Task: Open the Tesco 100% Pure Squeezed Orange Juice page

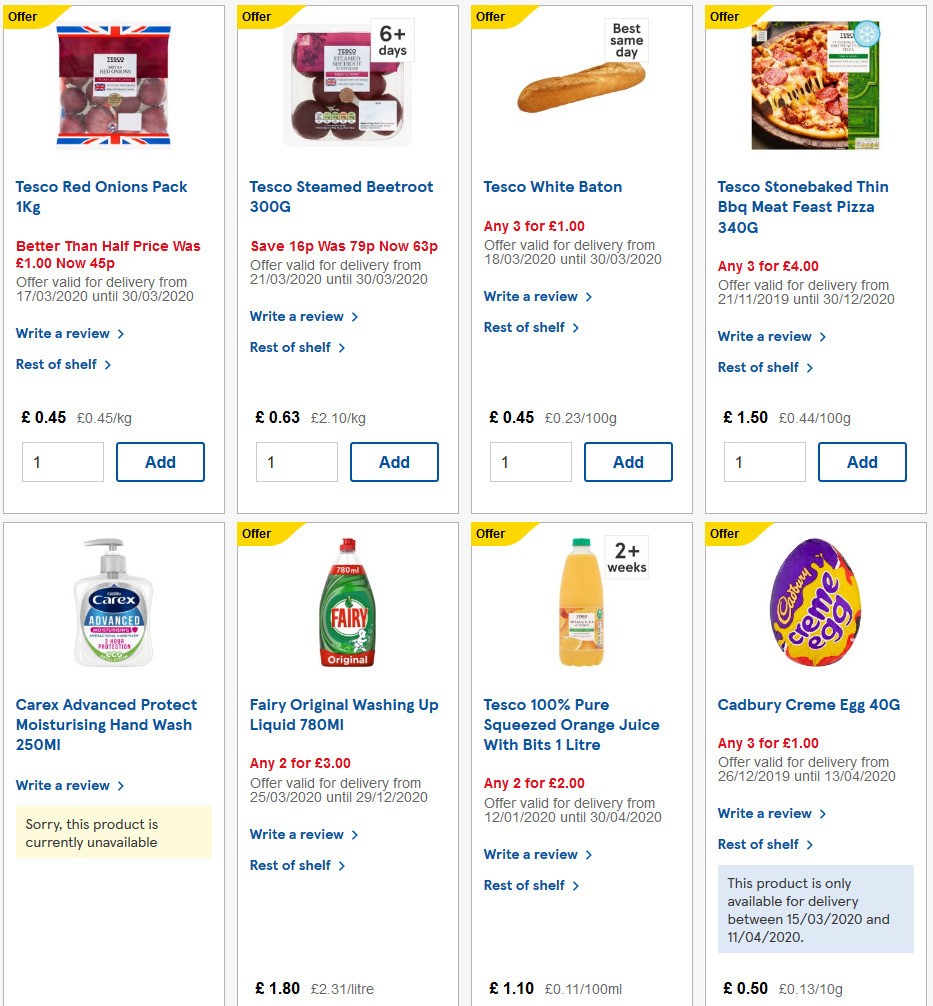Action: pos(571,724)
